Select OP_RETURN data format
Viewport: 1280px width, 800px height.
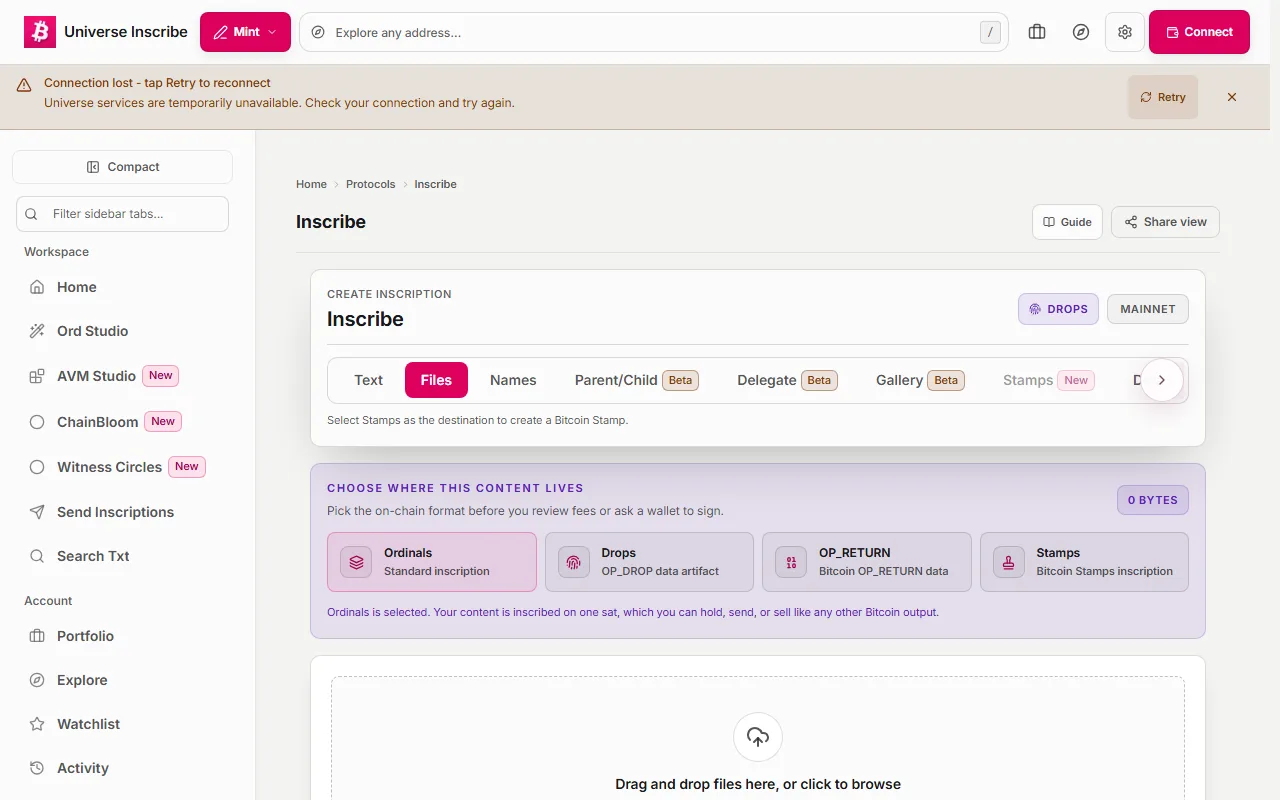click(867, 562)
